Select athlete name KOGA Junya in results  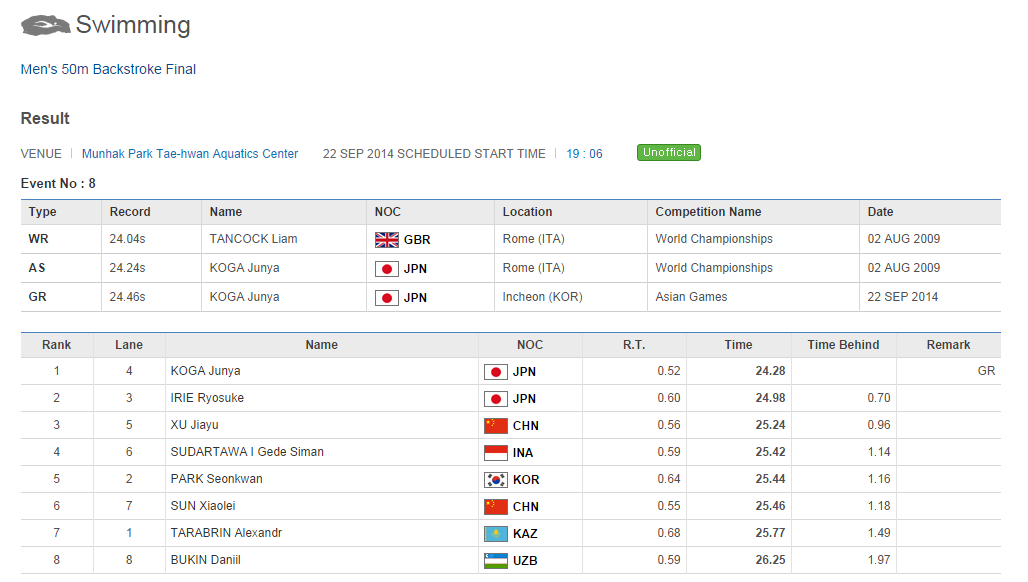(205, 371)
